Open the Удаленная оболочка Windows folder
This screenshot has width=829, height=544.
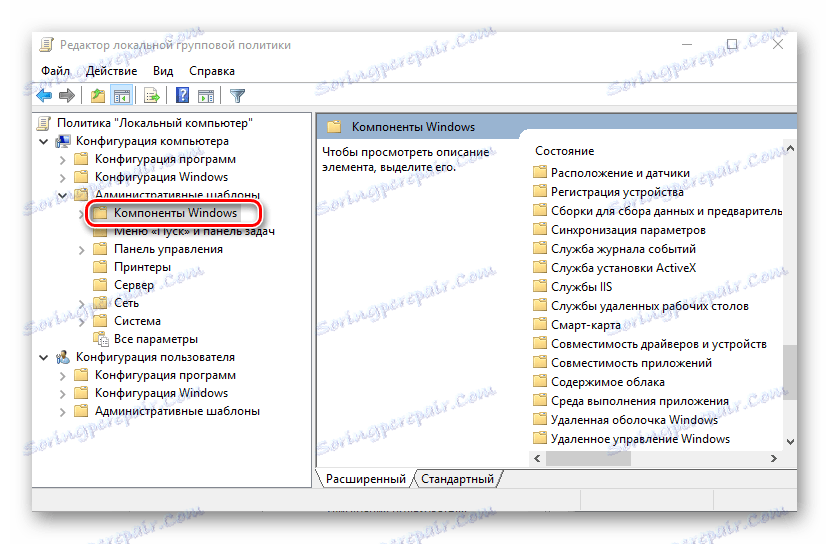634,420
